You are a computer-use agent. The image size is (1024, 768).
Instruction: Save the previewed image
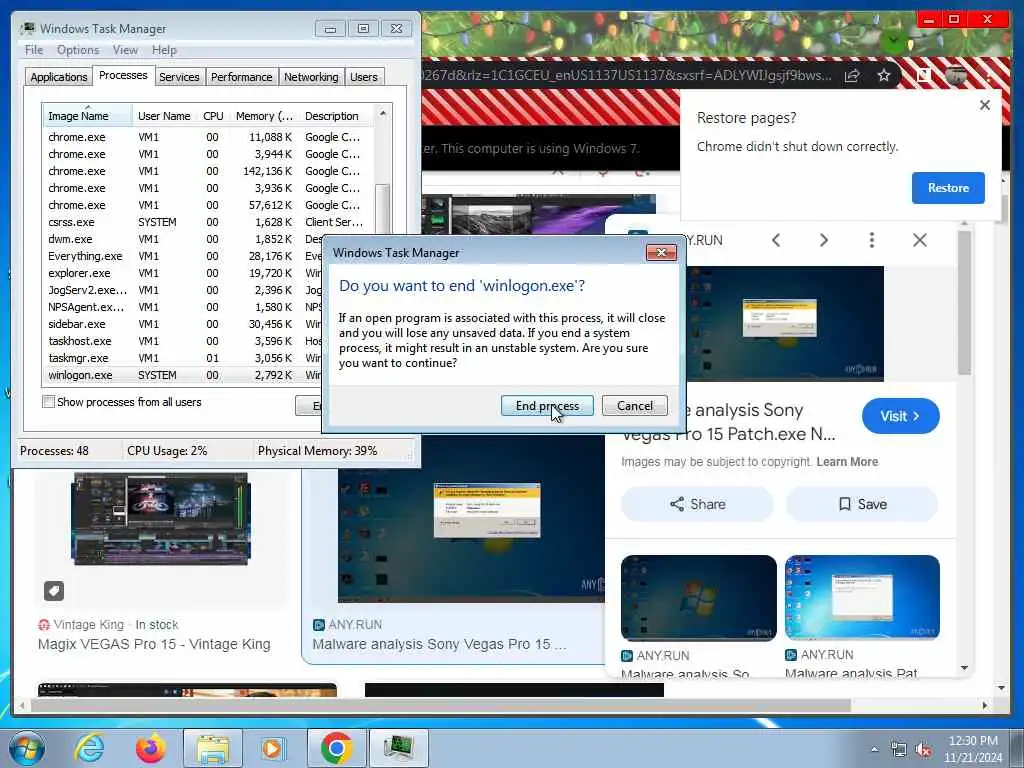[862, 504]
